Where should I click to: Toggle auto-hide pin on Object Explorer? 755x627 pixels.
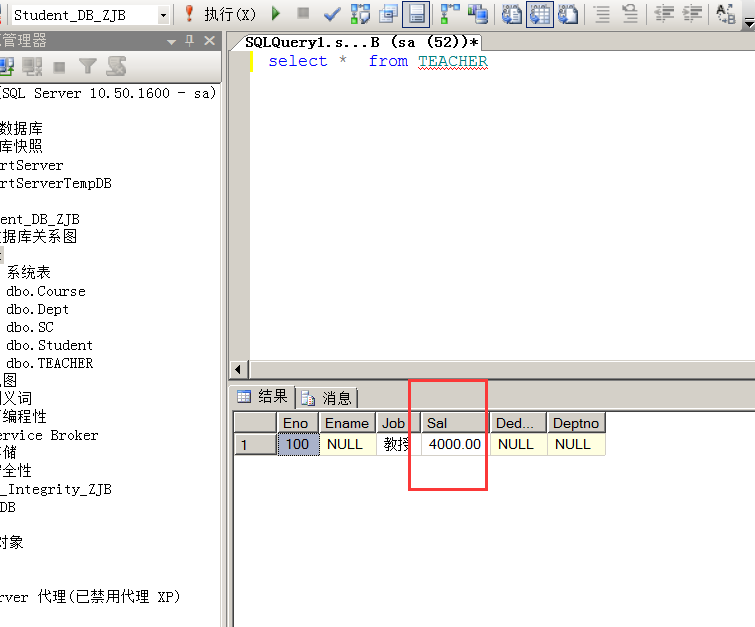click(190, 41)
